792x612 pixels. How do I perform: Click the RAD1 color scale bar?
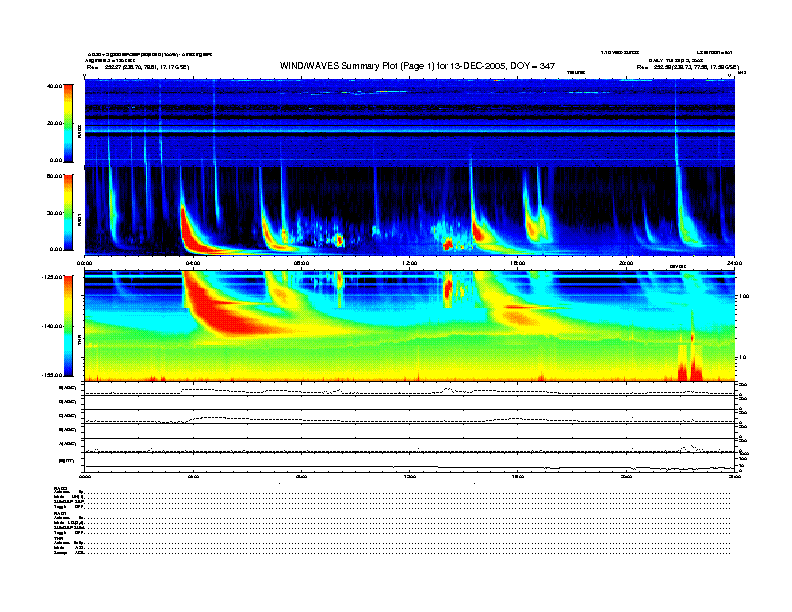tap(68, 212)
